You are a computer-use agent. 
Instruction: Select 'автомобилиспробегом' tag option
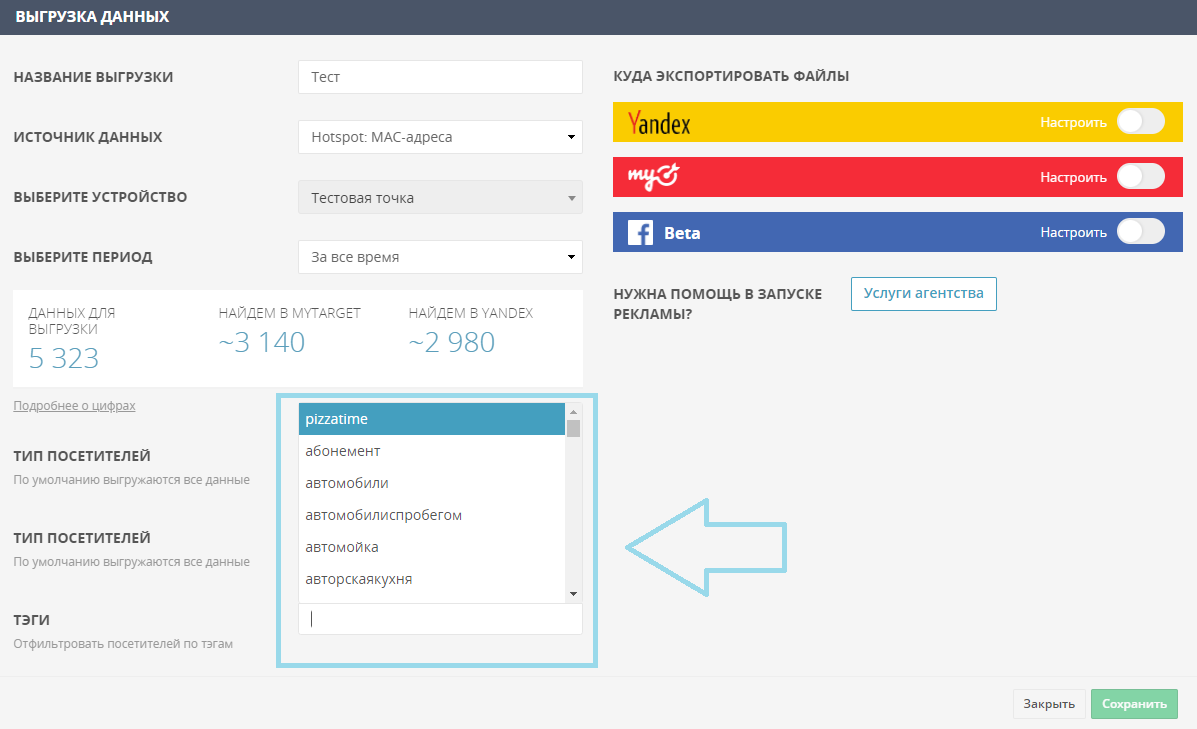click(431, 514)
